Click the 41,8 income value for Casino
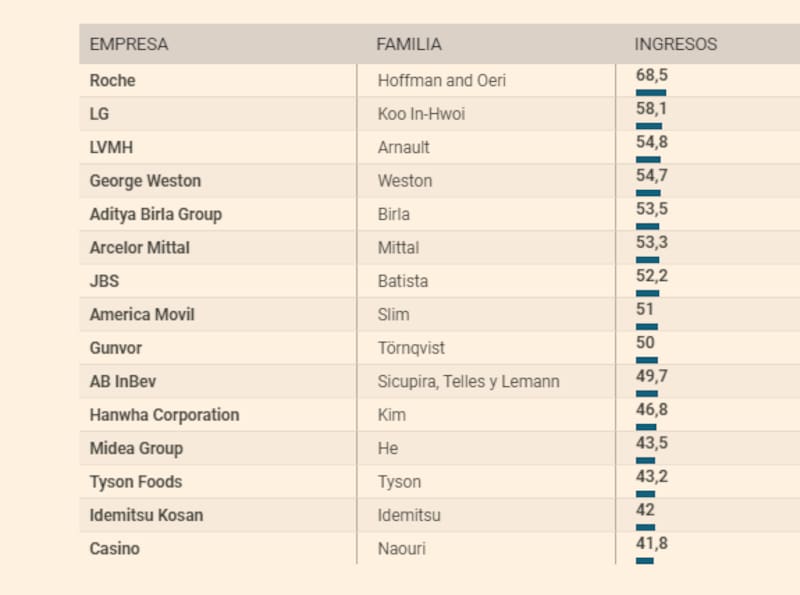This screenshot has height=595, width=800. (651, 544)
